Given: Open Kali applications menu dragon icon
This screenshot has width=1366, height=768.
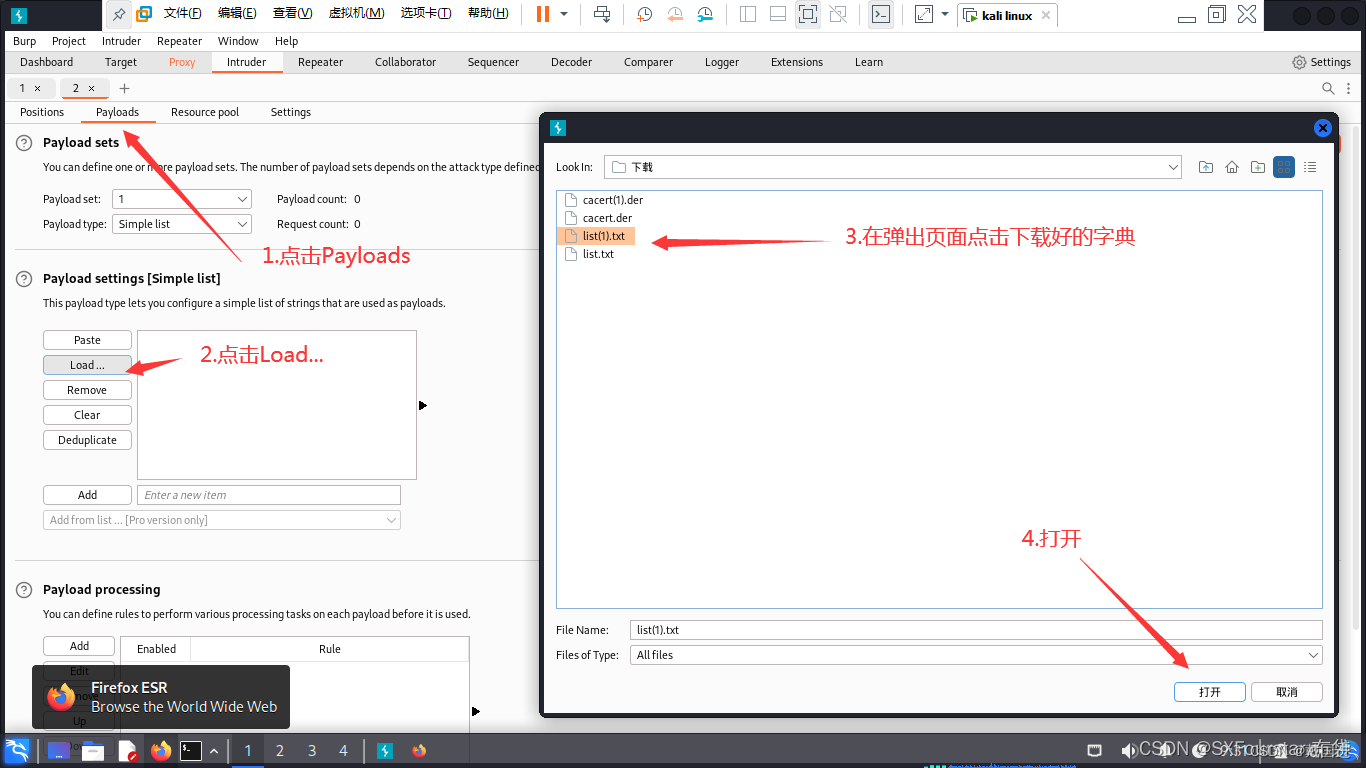Looking at the screenshot, I should (x=17, y=750).
